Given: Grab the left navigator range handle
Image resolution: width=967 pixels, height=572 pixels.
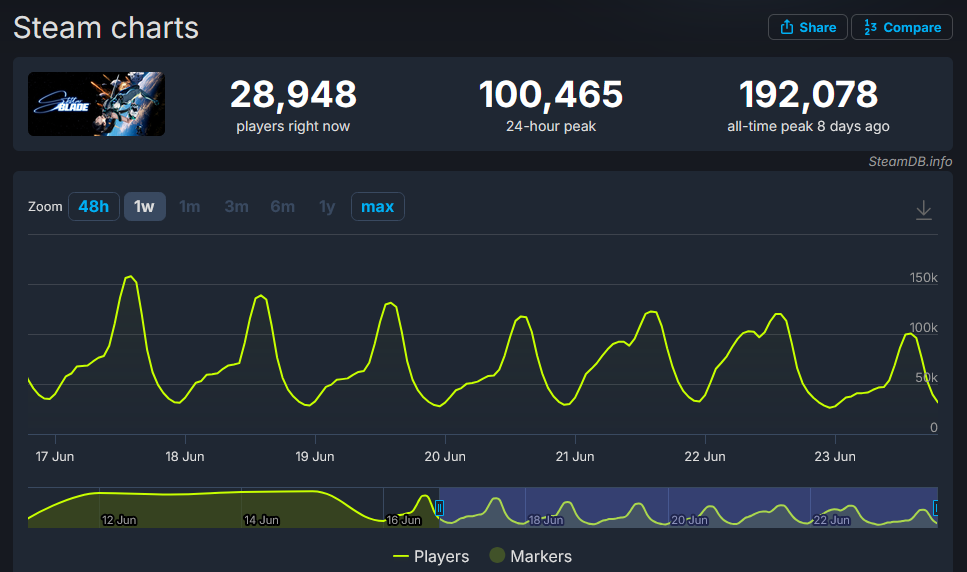Looking at the screenshot, I should tap(439, 508).
